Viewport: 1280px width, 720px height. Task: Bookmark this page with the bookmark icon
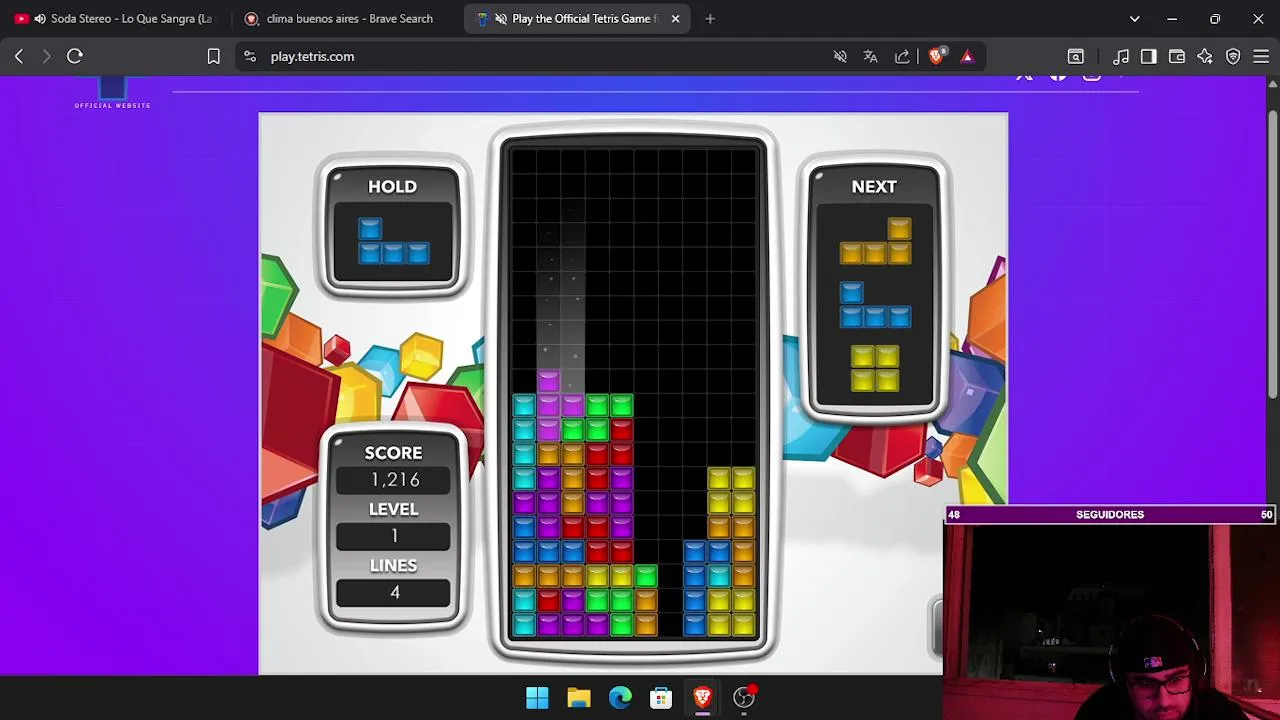point(213,57)
